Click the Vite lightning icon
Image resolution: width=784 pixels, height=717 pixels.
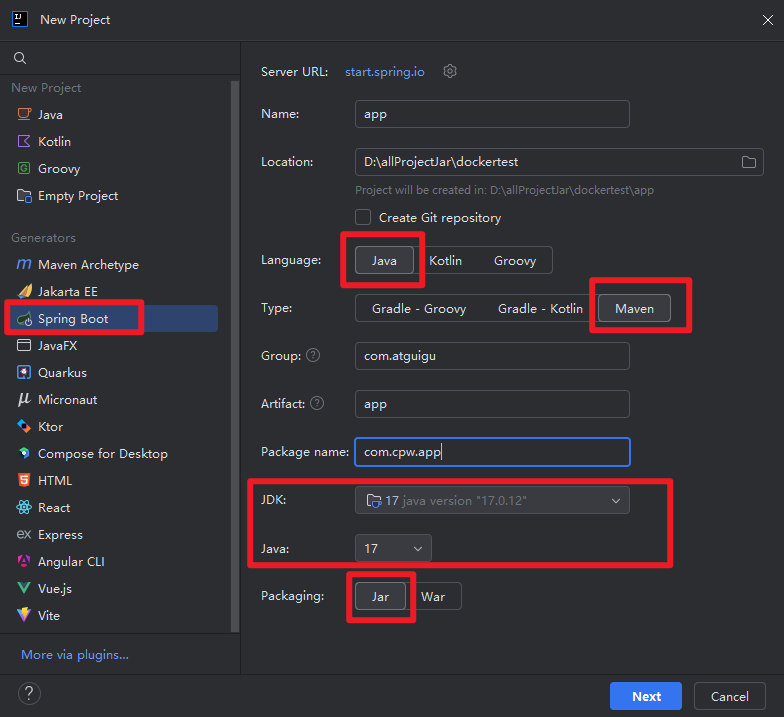pyautogui.click(x=24, y=615)
